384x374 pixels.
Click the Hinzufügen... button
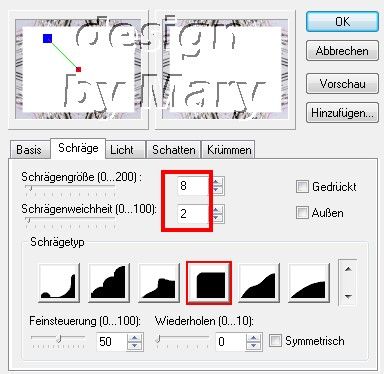click(342, 113)
